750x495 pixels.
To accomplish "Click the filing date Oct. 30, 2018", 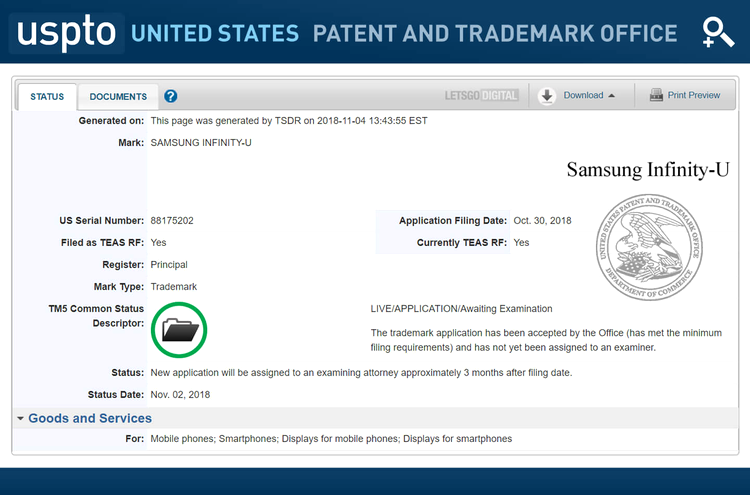I will point(542,220).
